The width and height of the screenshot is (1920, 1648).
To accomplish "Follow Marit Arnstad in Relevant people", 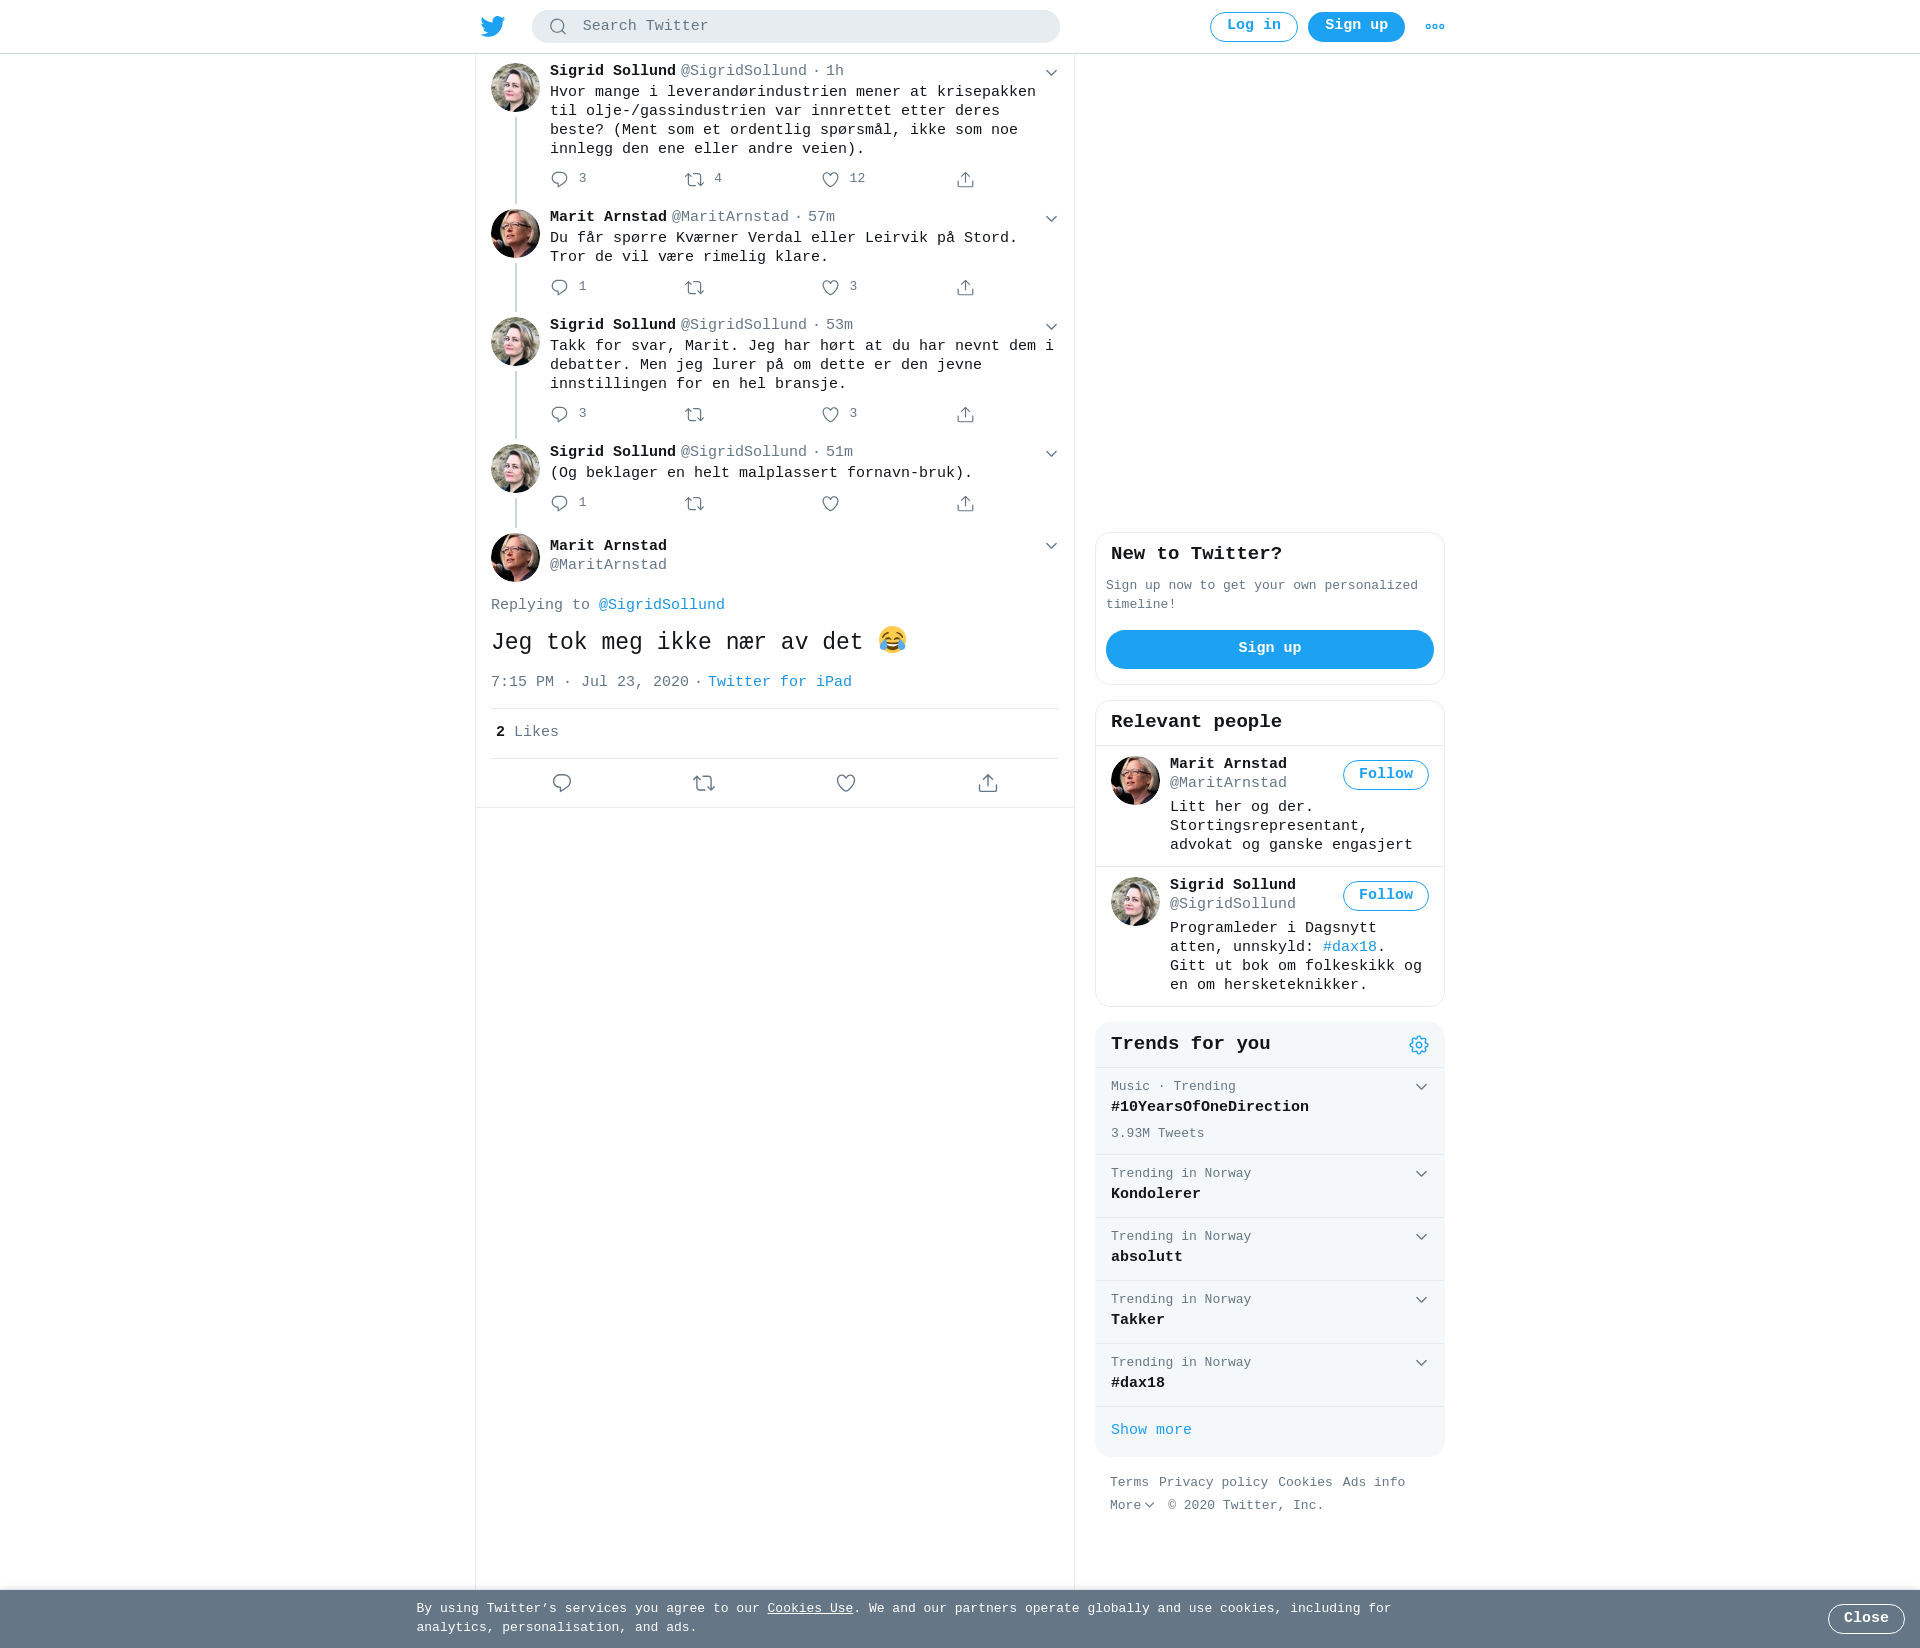I will pyautogui.click(x=1386, y=775).
